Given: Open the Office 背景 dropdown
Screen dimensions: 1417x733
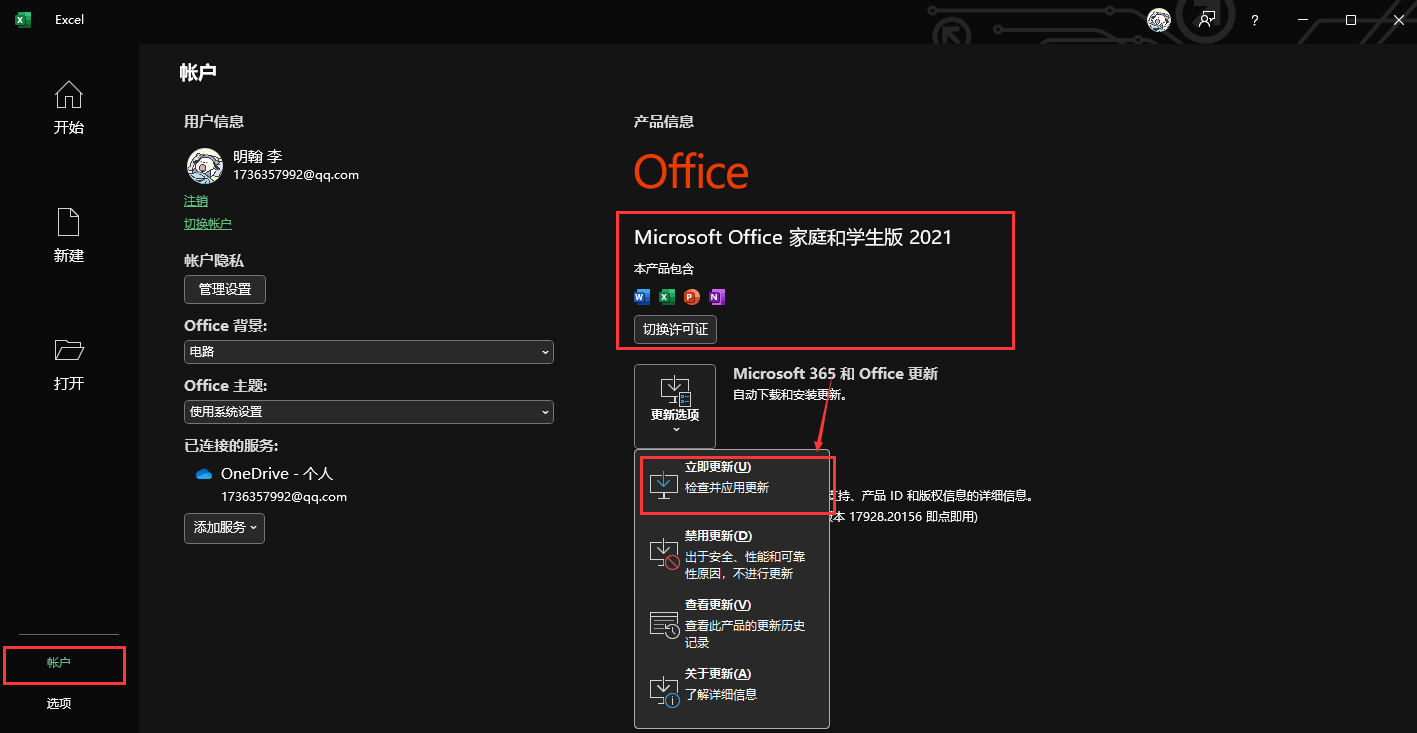Looking at the screenshot, I should click(x=368, y=352).
